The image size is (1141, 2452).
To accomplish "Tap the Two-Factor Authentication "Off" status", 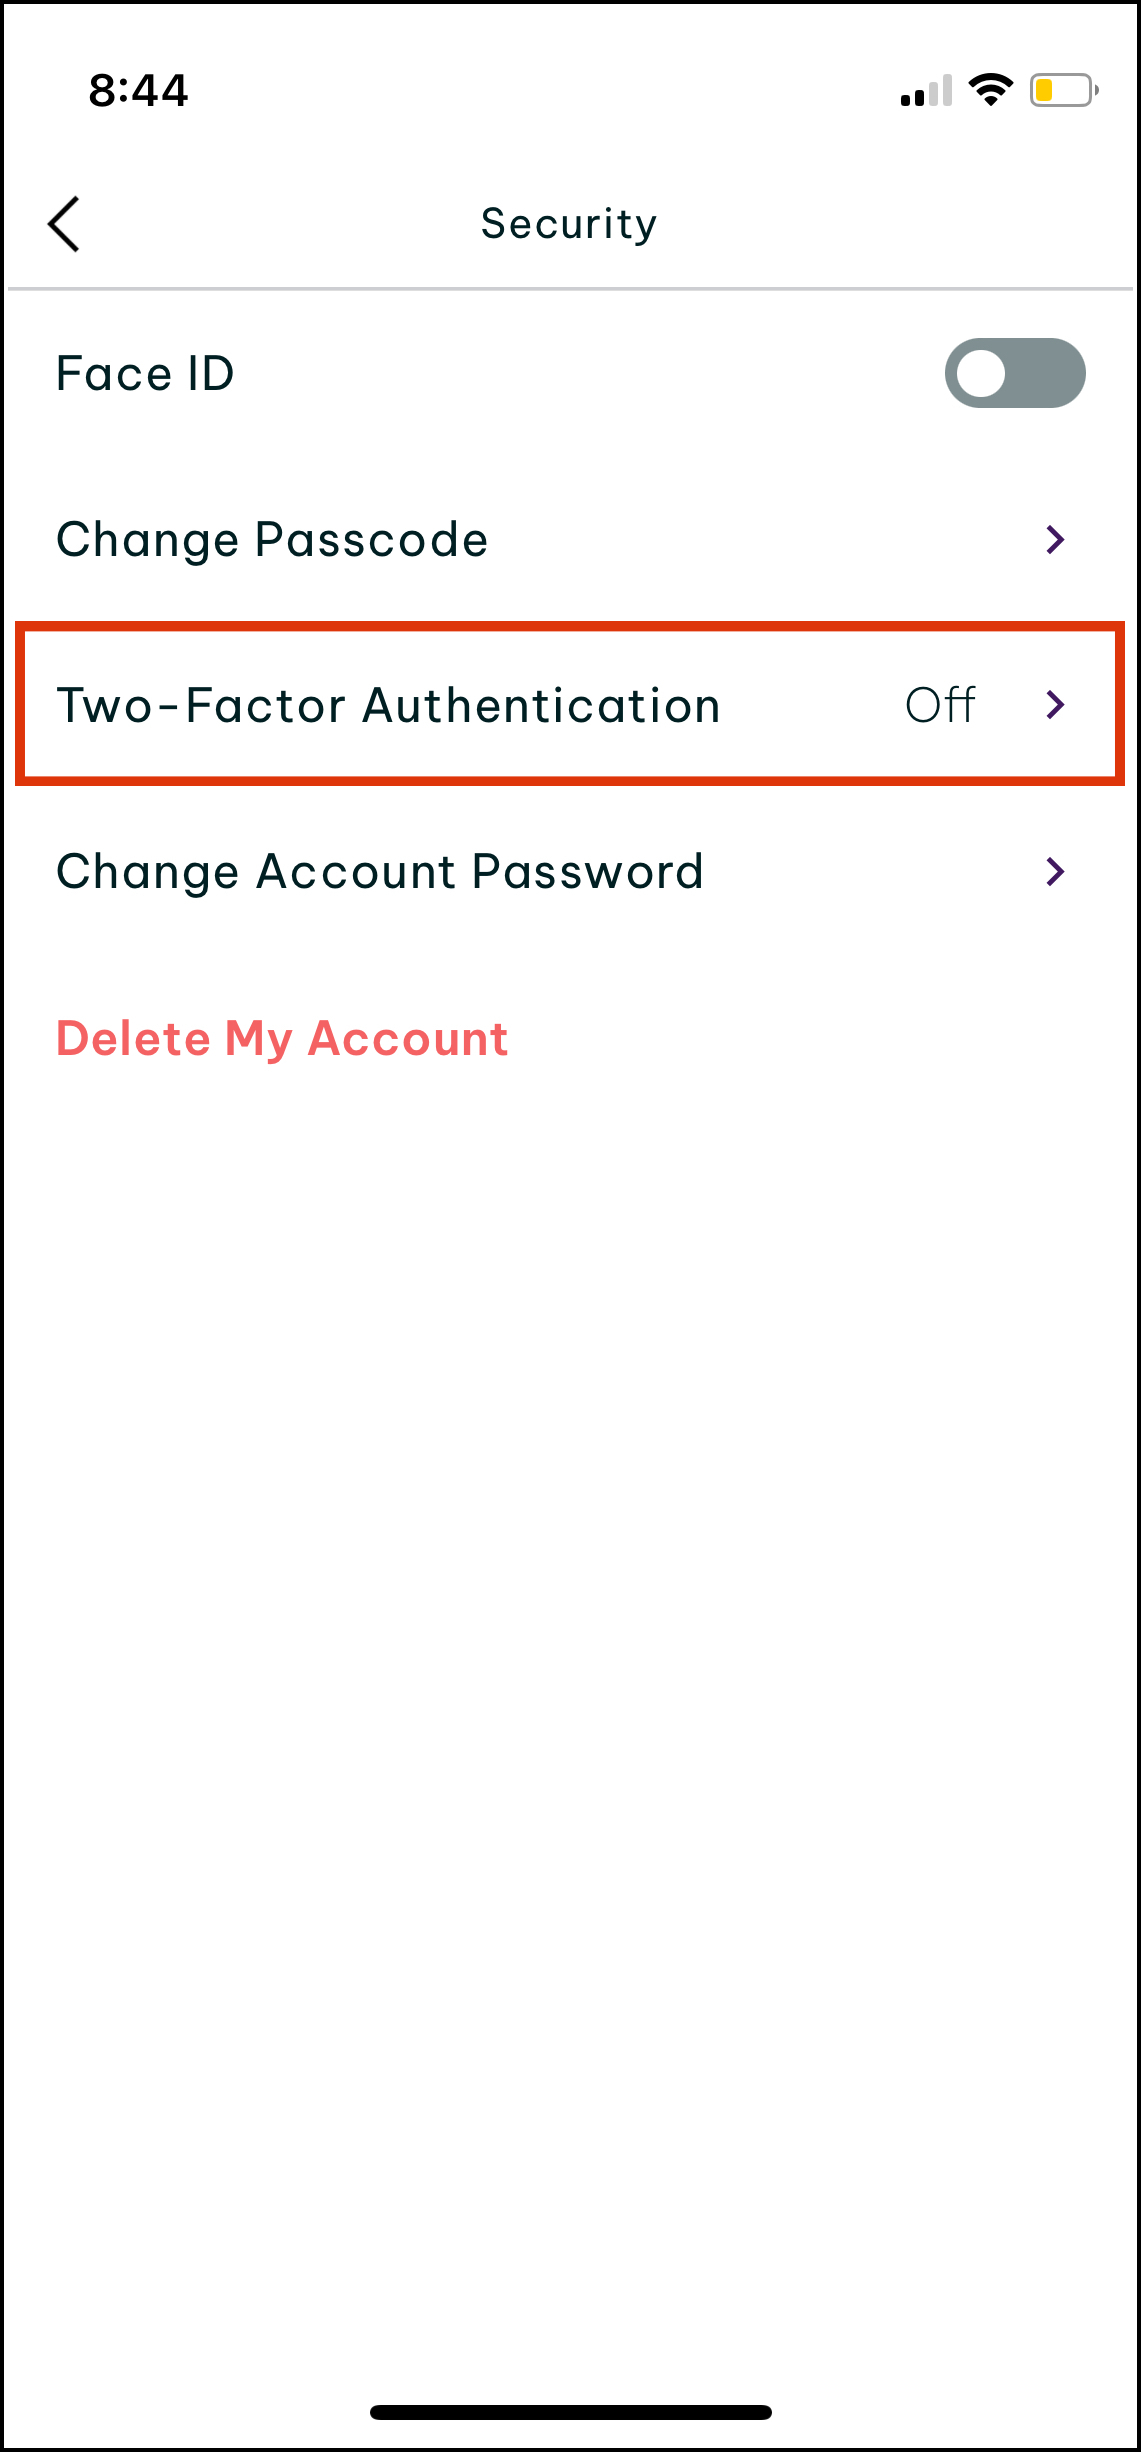I will (940, 705).
